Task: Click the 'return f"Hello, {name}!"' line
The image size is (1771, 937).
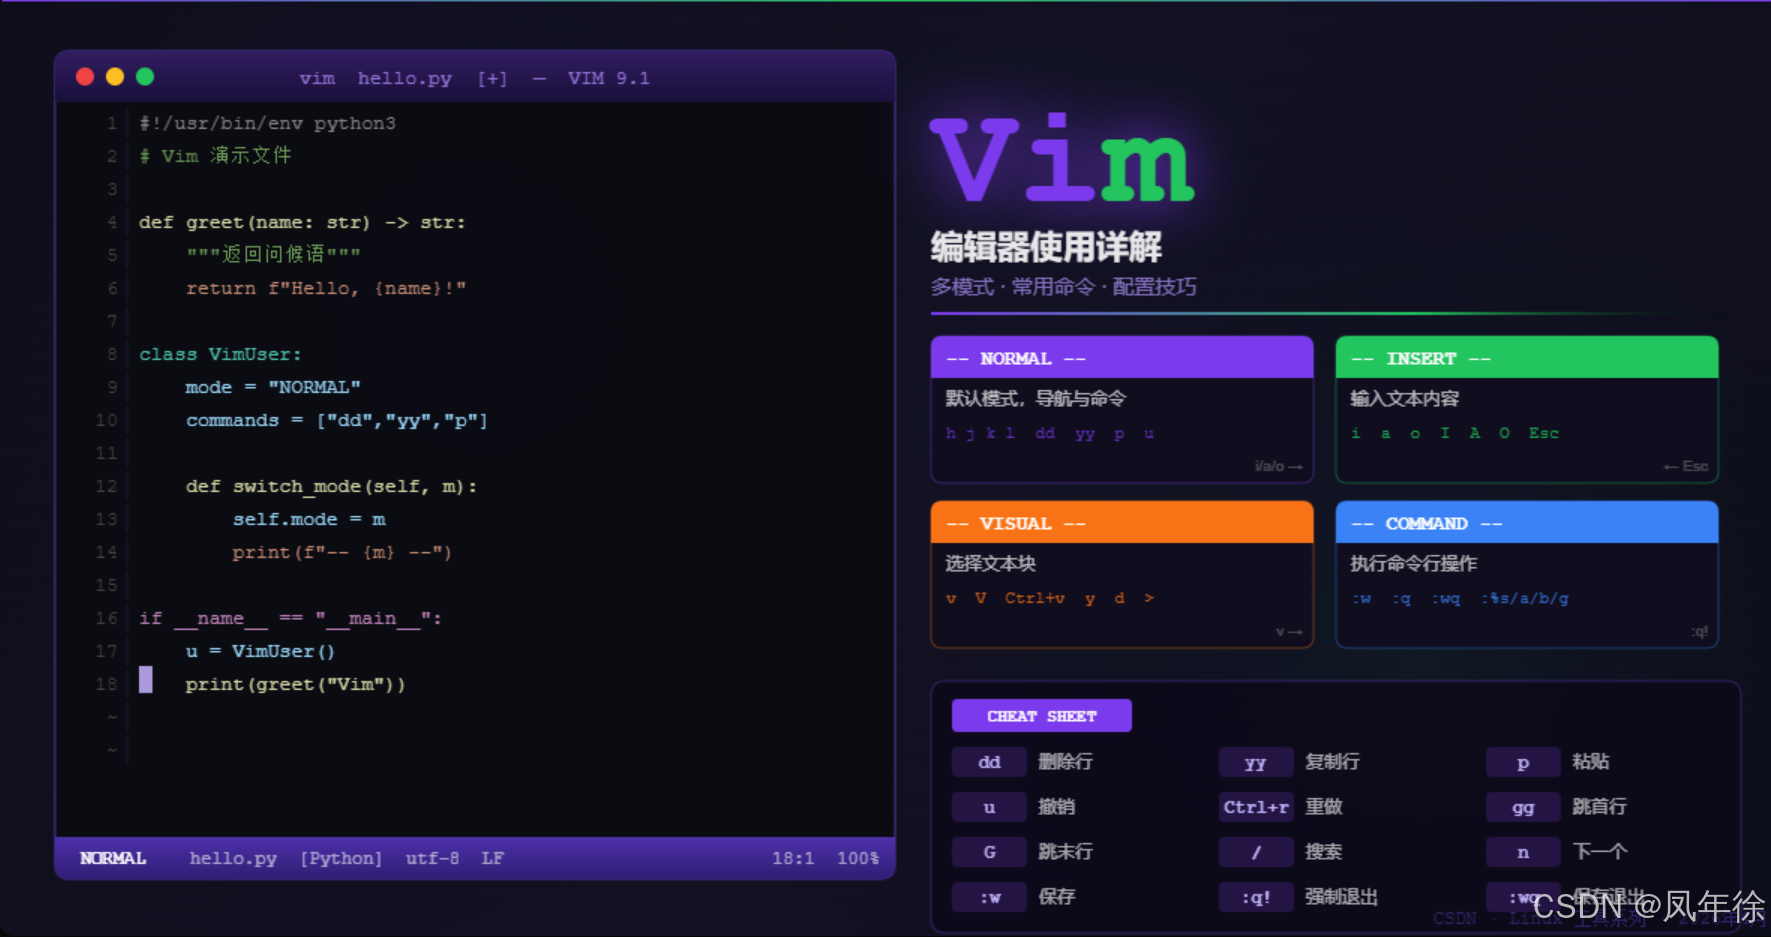Action: click(326, 288)
